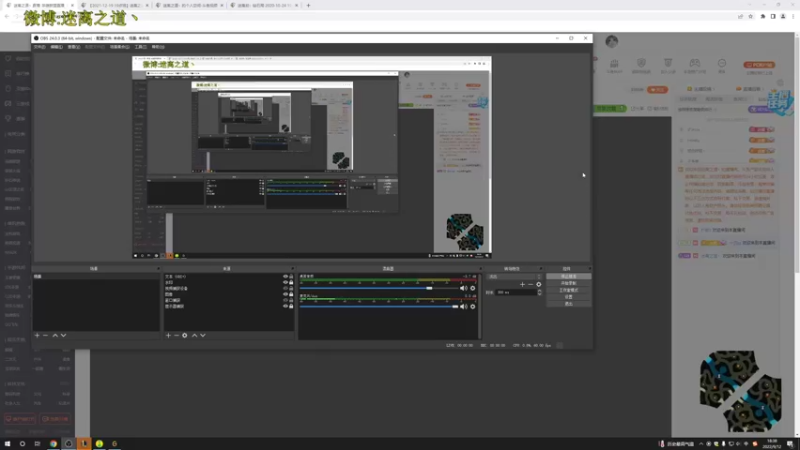Toggle visibility of the second source row
The height and width of the screenshot is (450, 800).
click(286, 282)
